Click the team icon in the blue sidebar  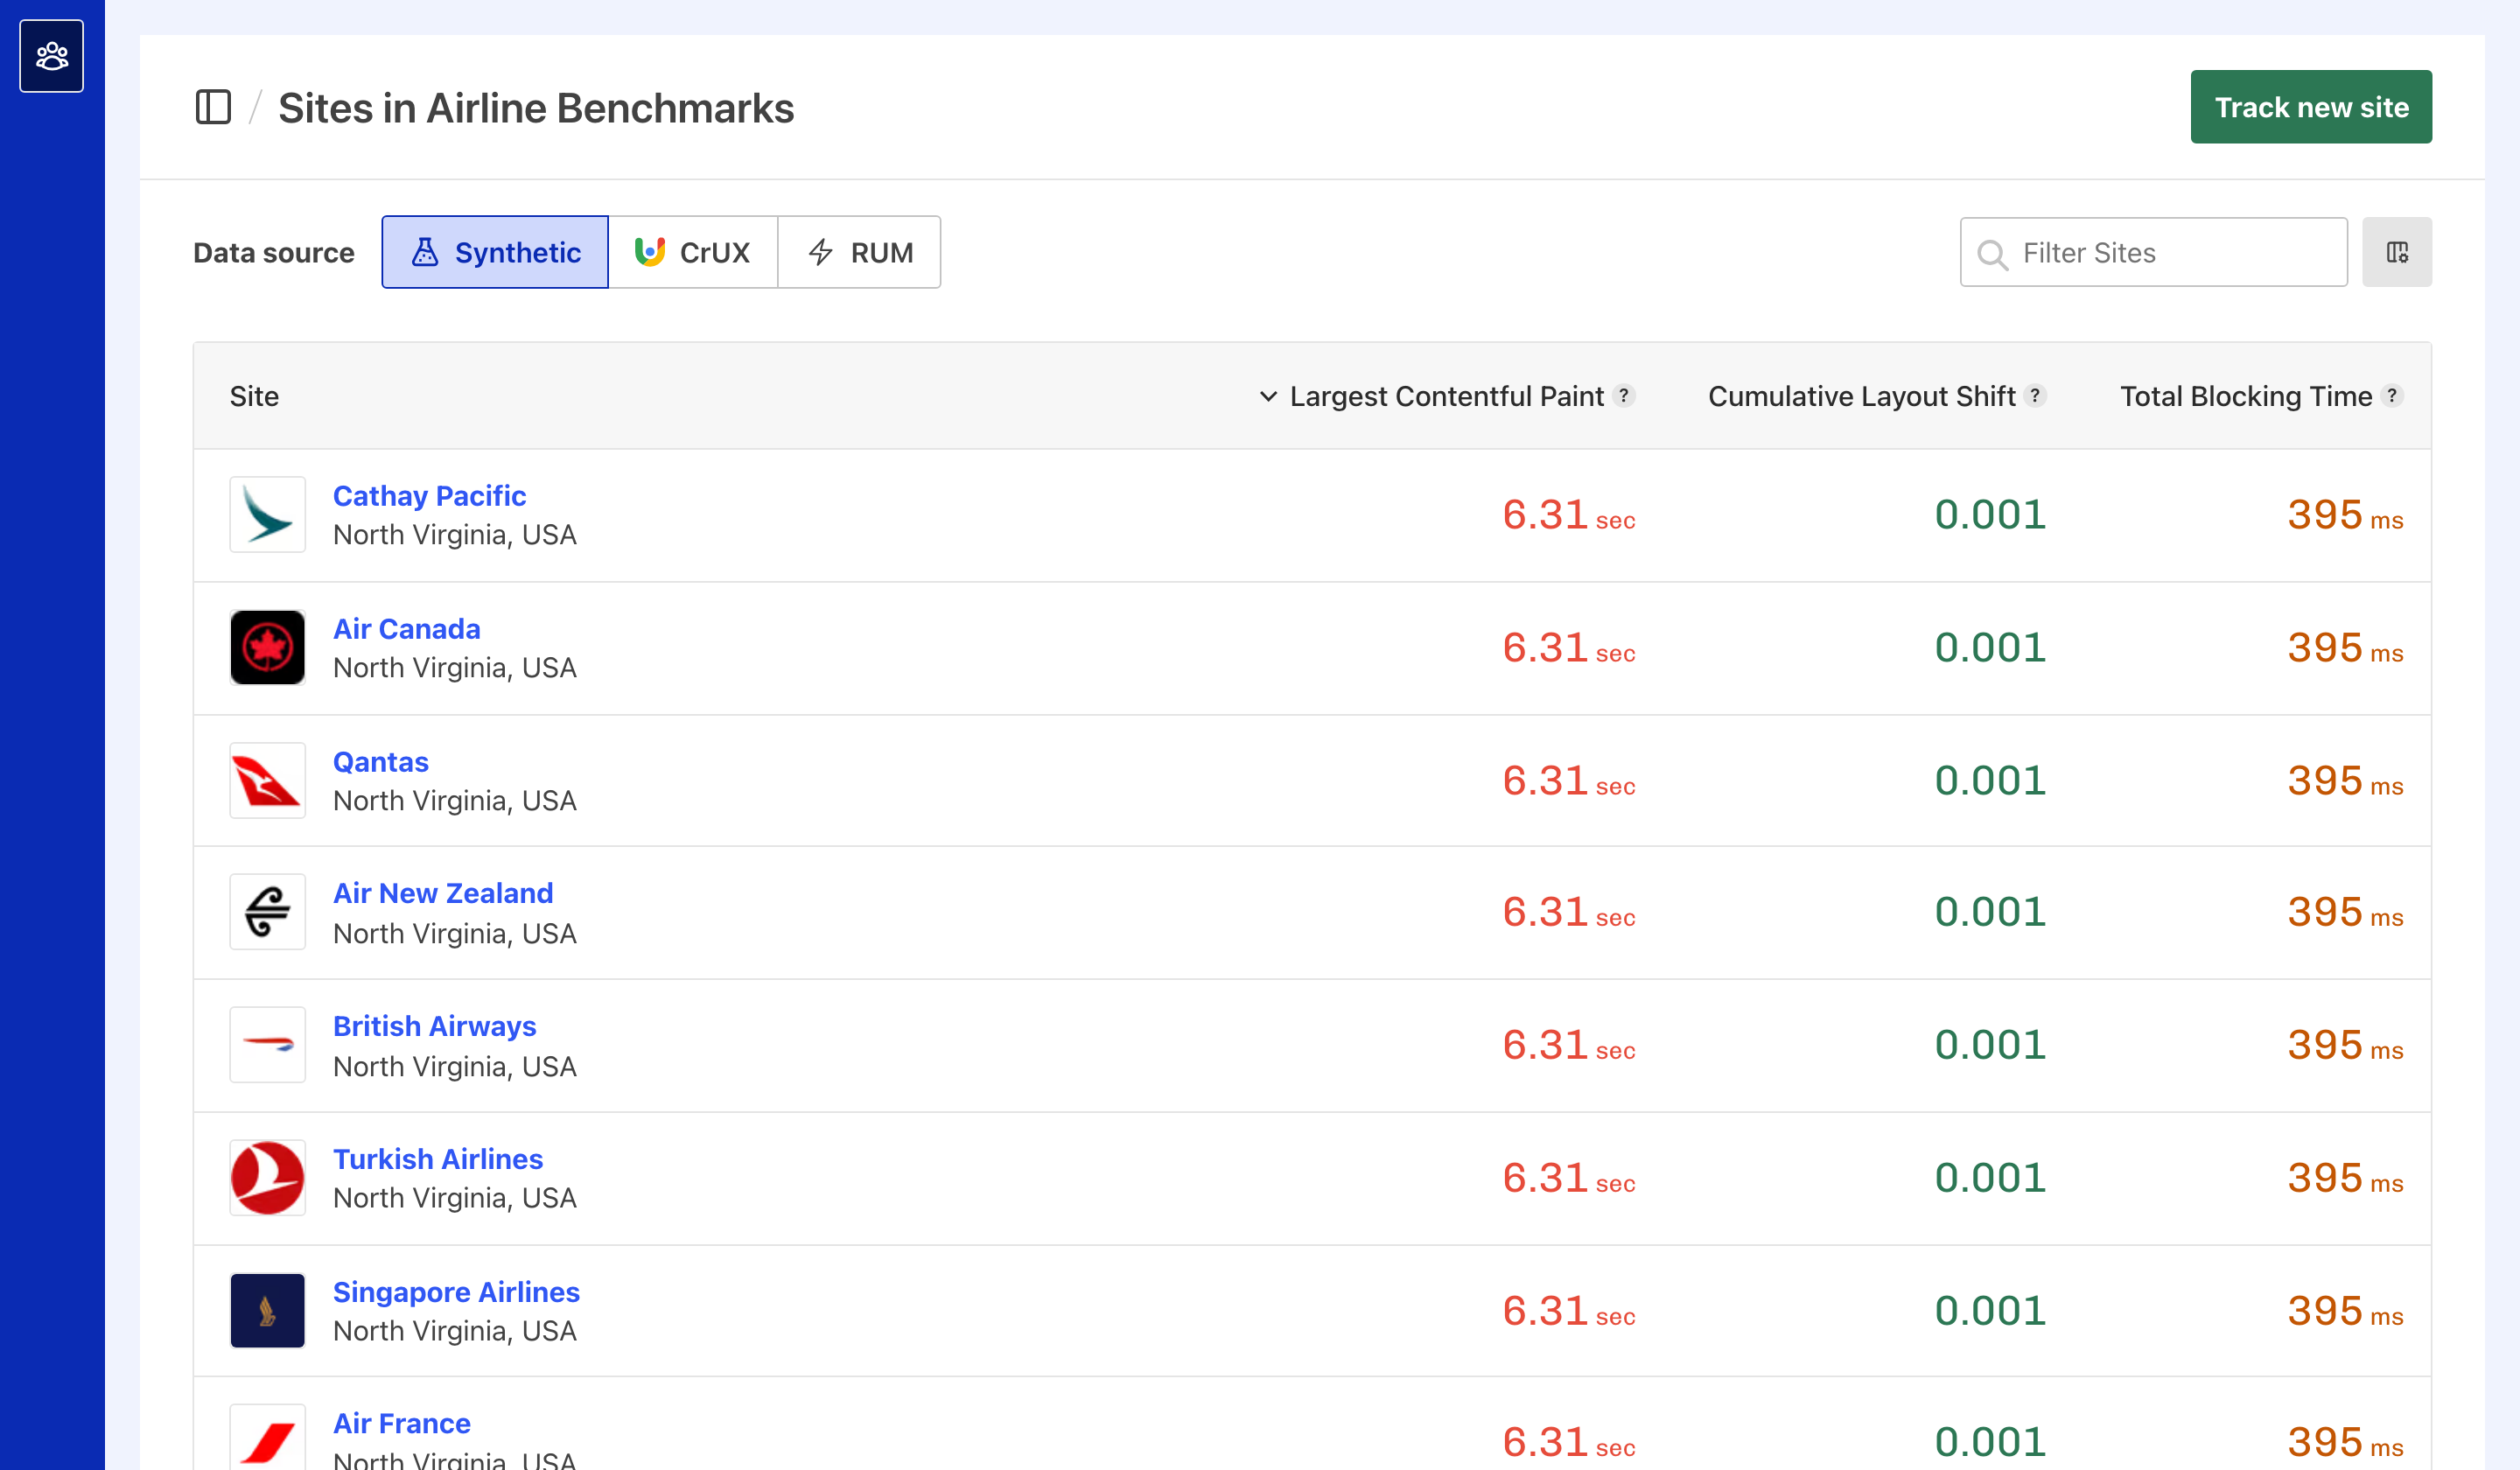51,56
